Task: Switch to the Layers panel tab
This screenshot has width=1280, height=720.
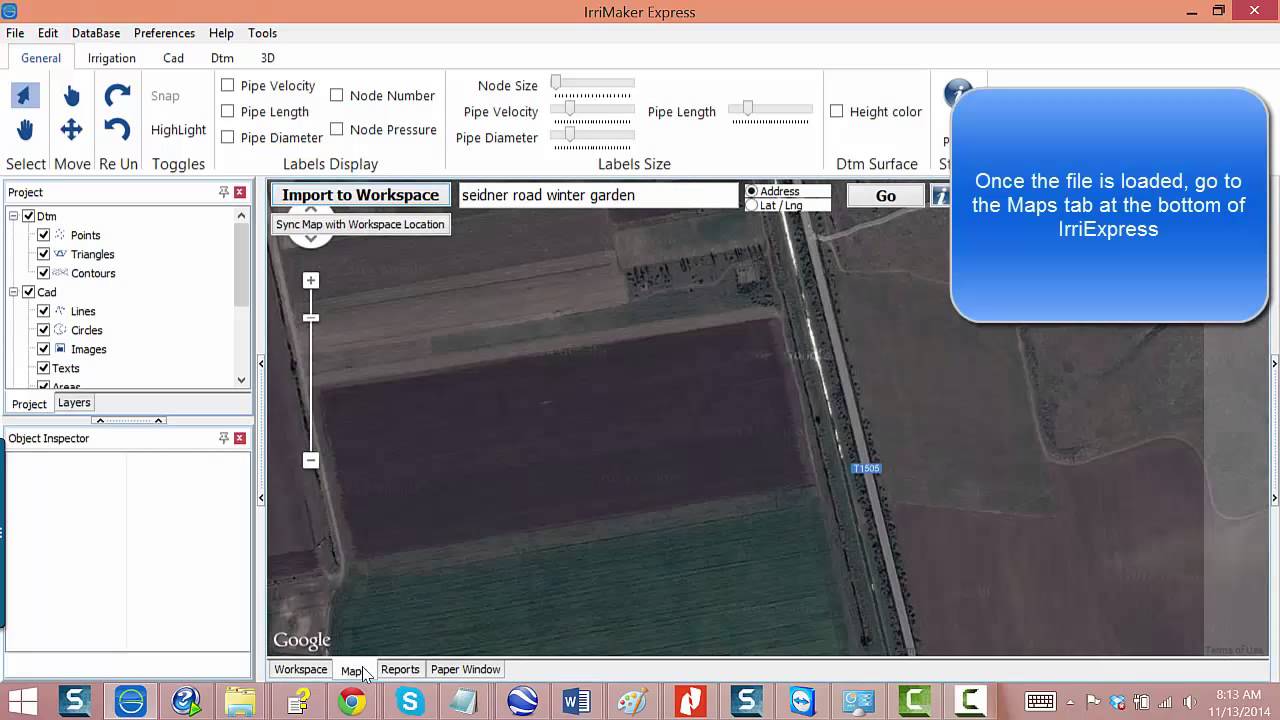Action: (x=74, y=403)
